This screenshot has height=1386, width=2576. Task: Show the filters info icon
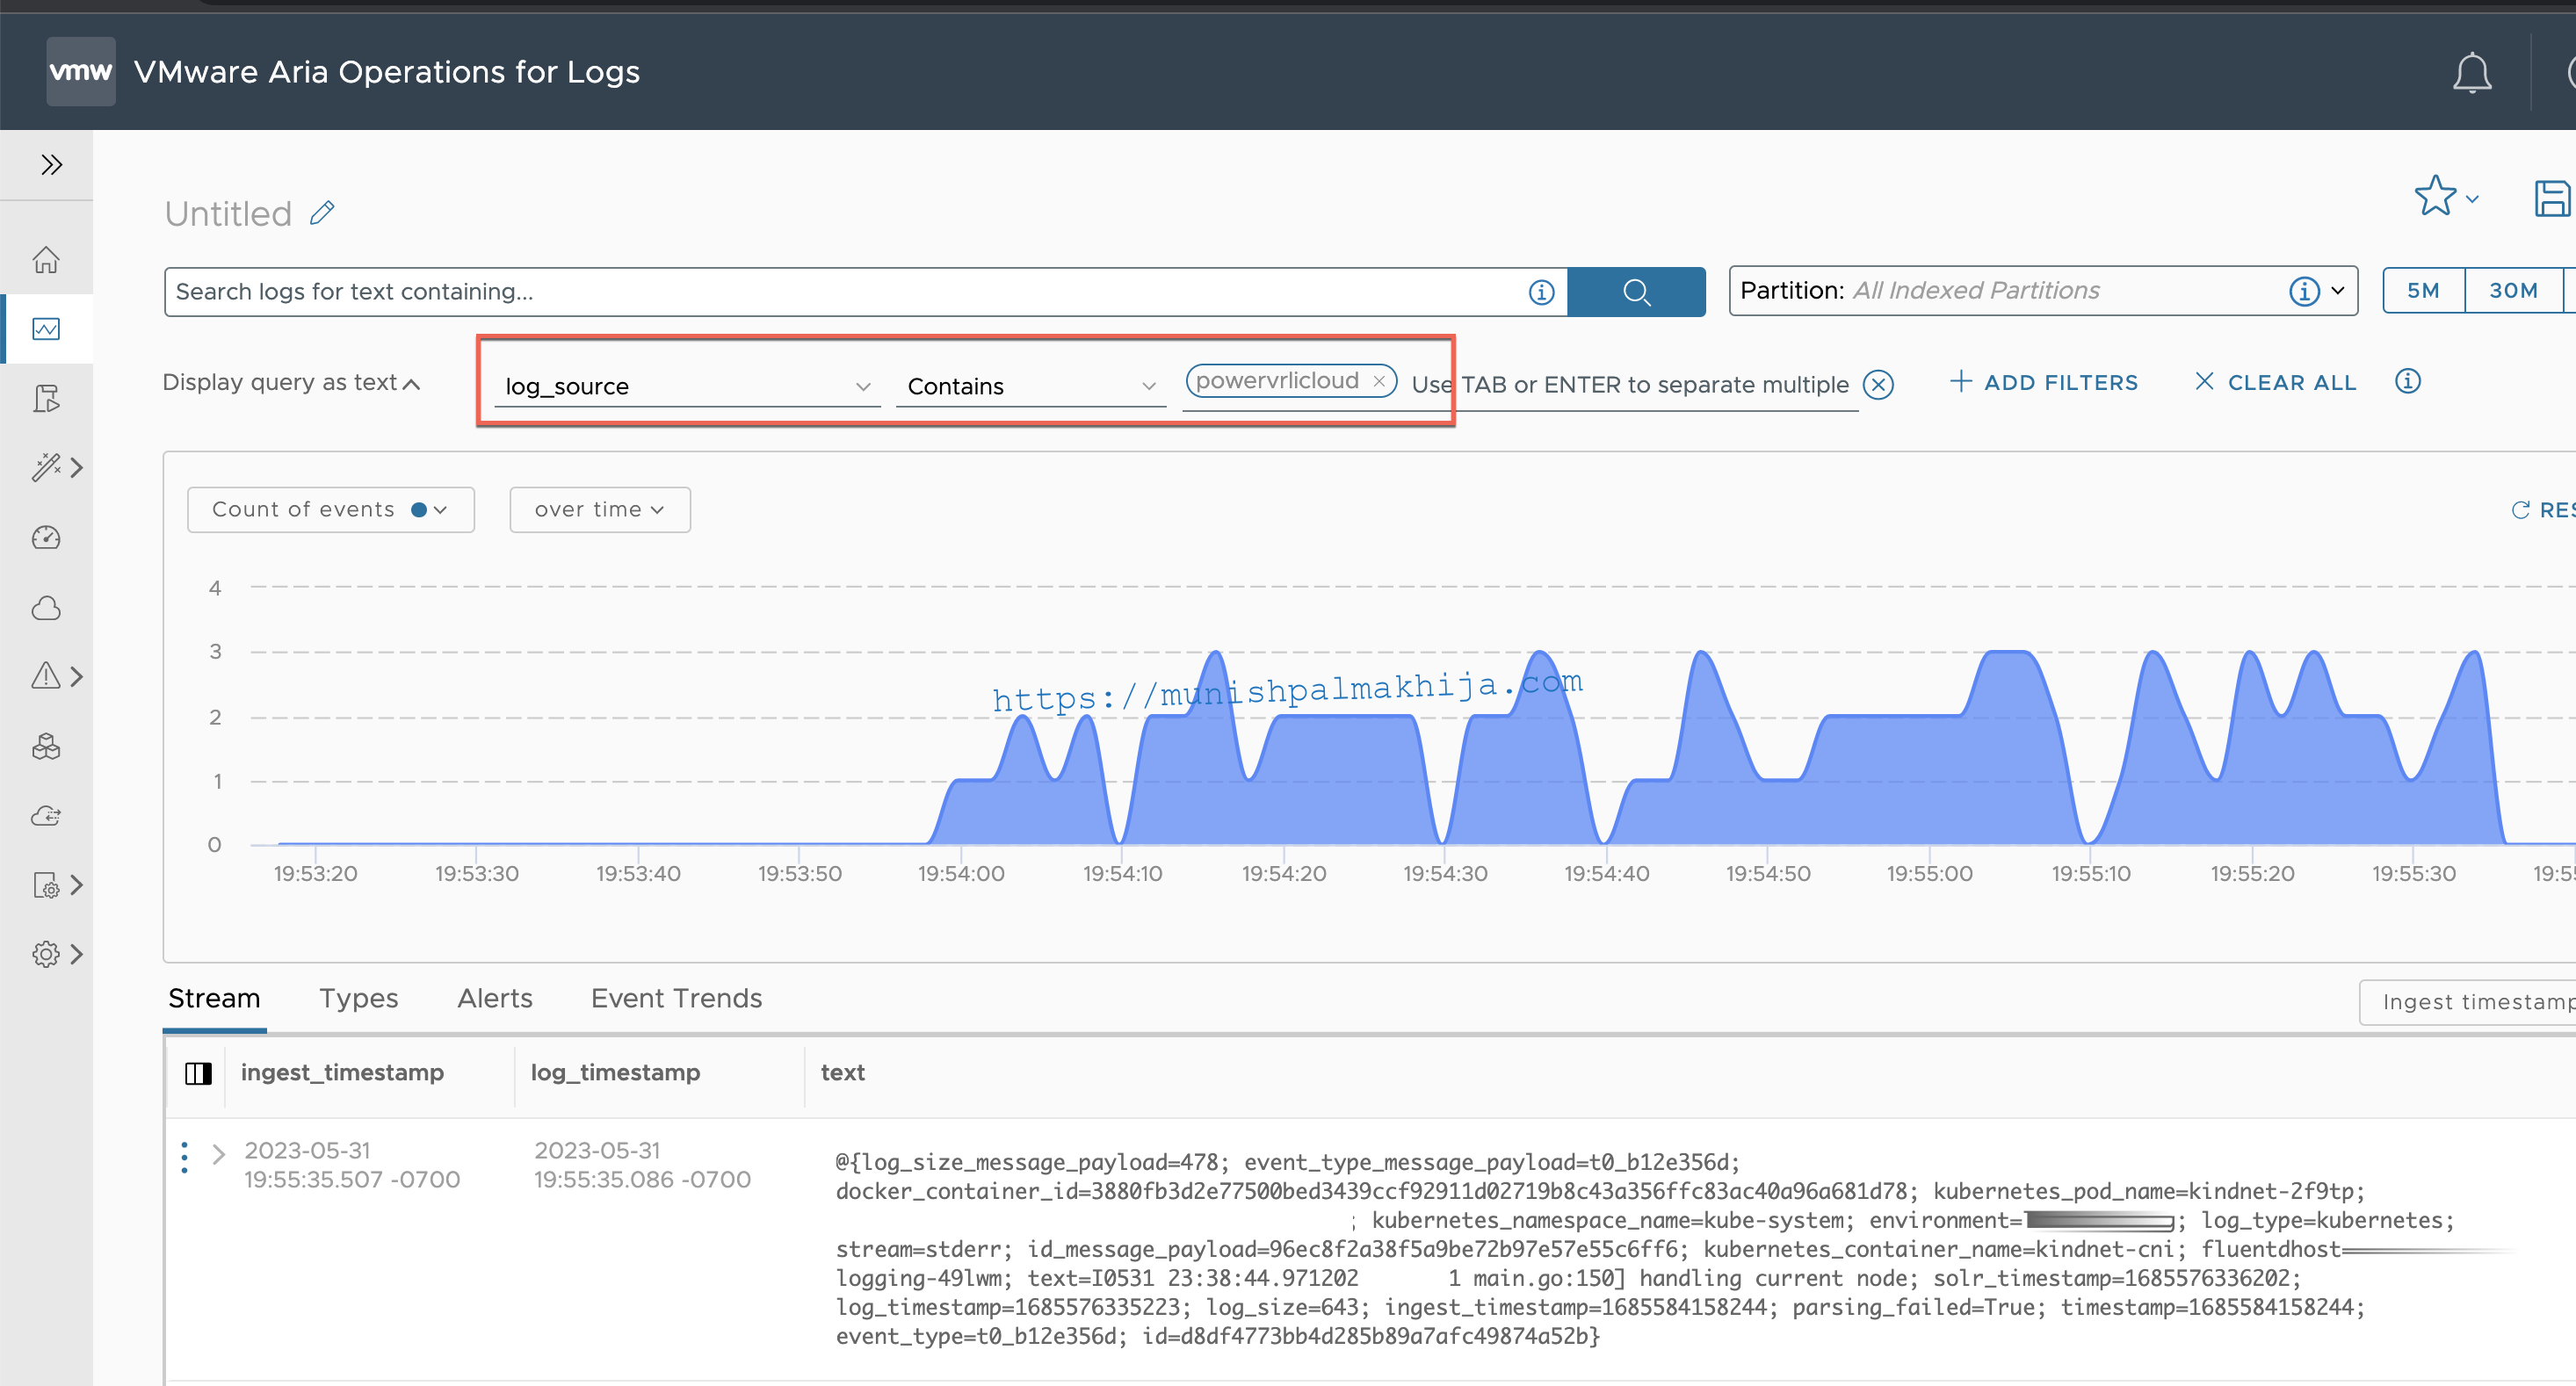(2407, 381)
